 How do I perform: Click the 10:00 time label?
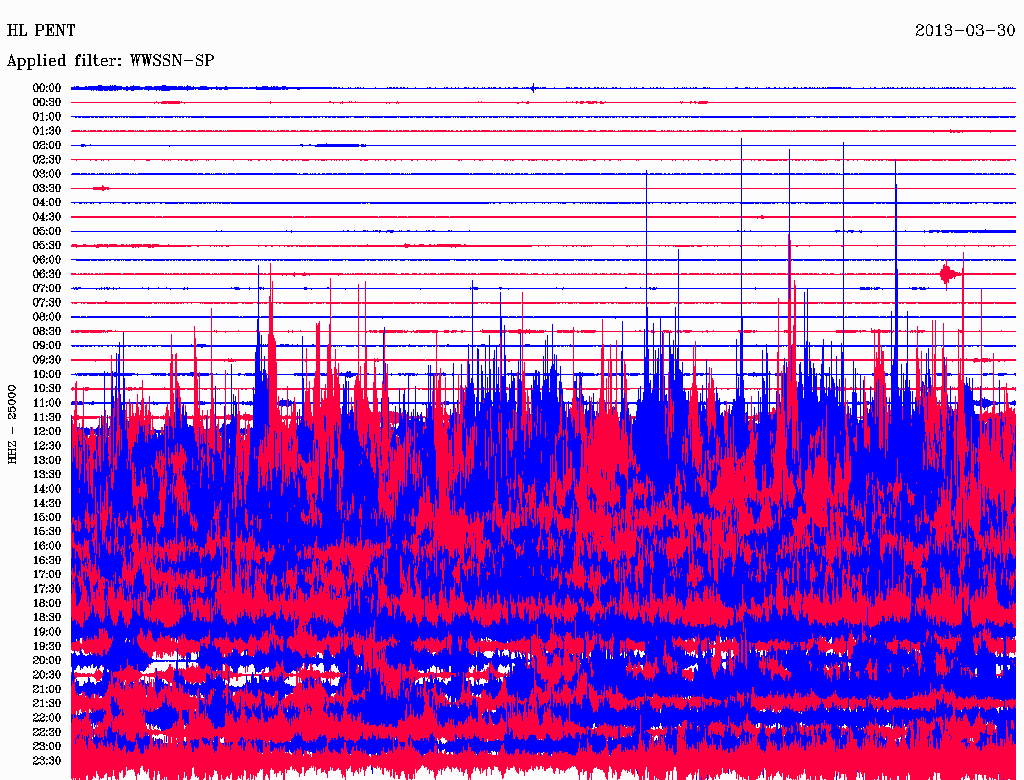point(46,374)
